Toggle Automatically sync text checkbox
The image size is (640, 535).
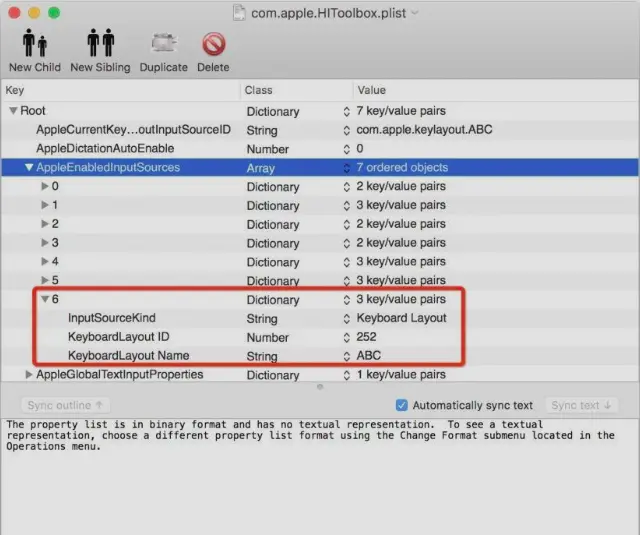point(402,405)
